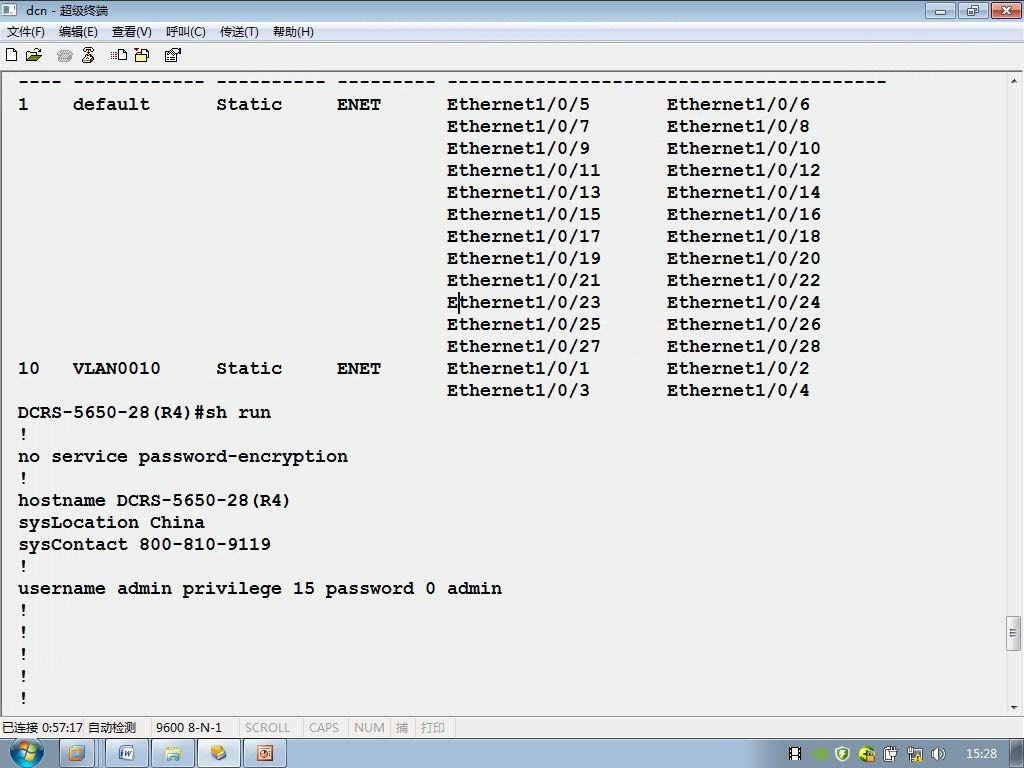Click the vertical scrollbar thumb
This screenshot has height=768, width=1024.
pyautogui.click(x=1014, y=633)
